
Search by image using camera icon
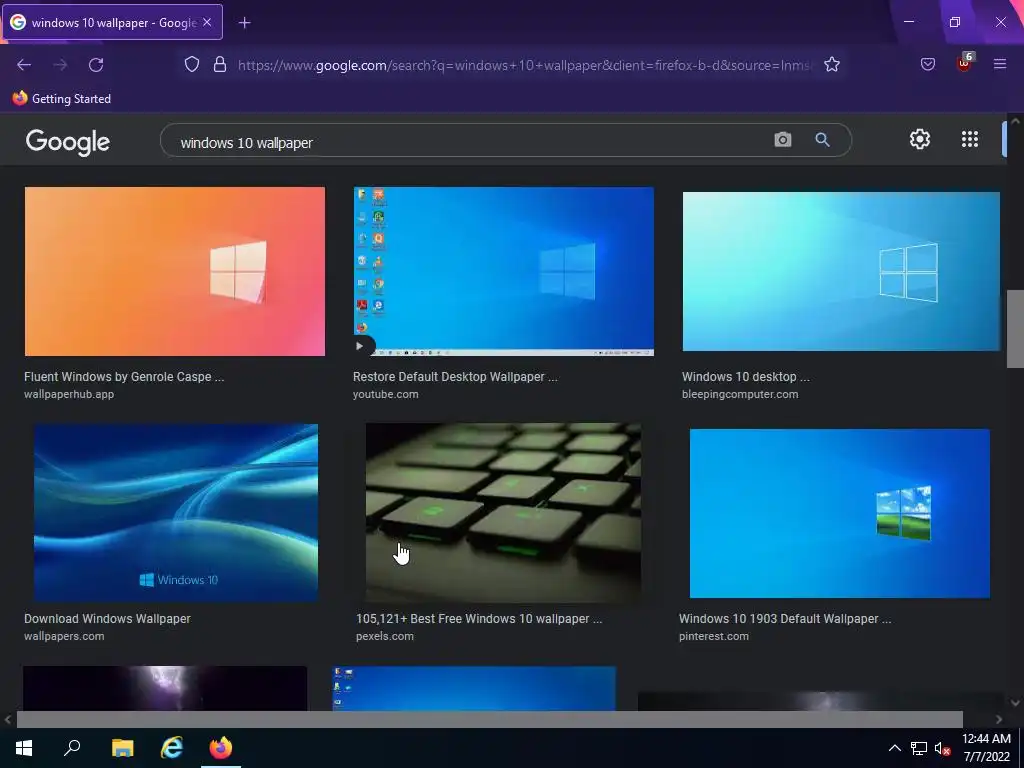pyautogui.click(x=782, y=139)
